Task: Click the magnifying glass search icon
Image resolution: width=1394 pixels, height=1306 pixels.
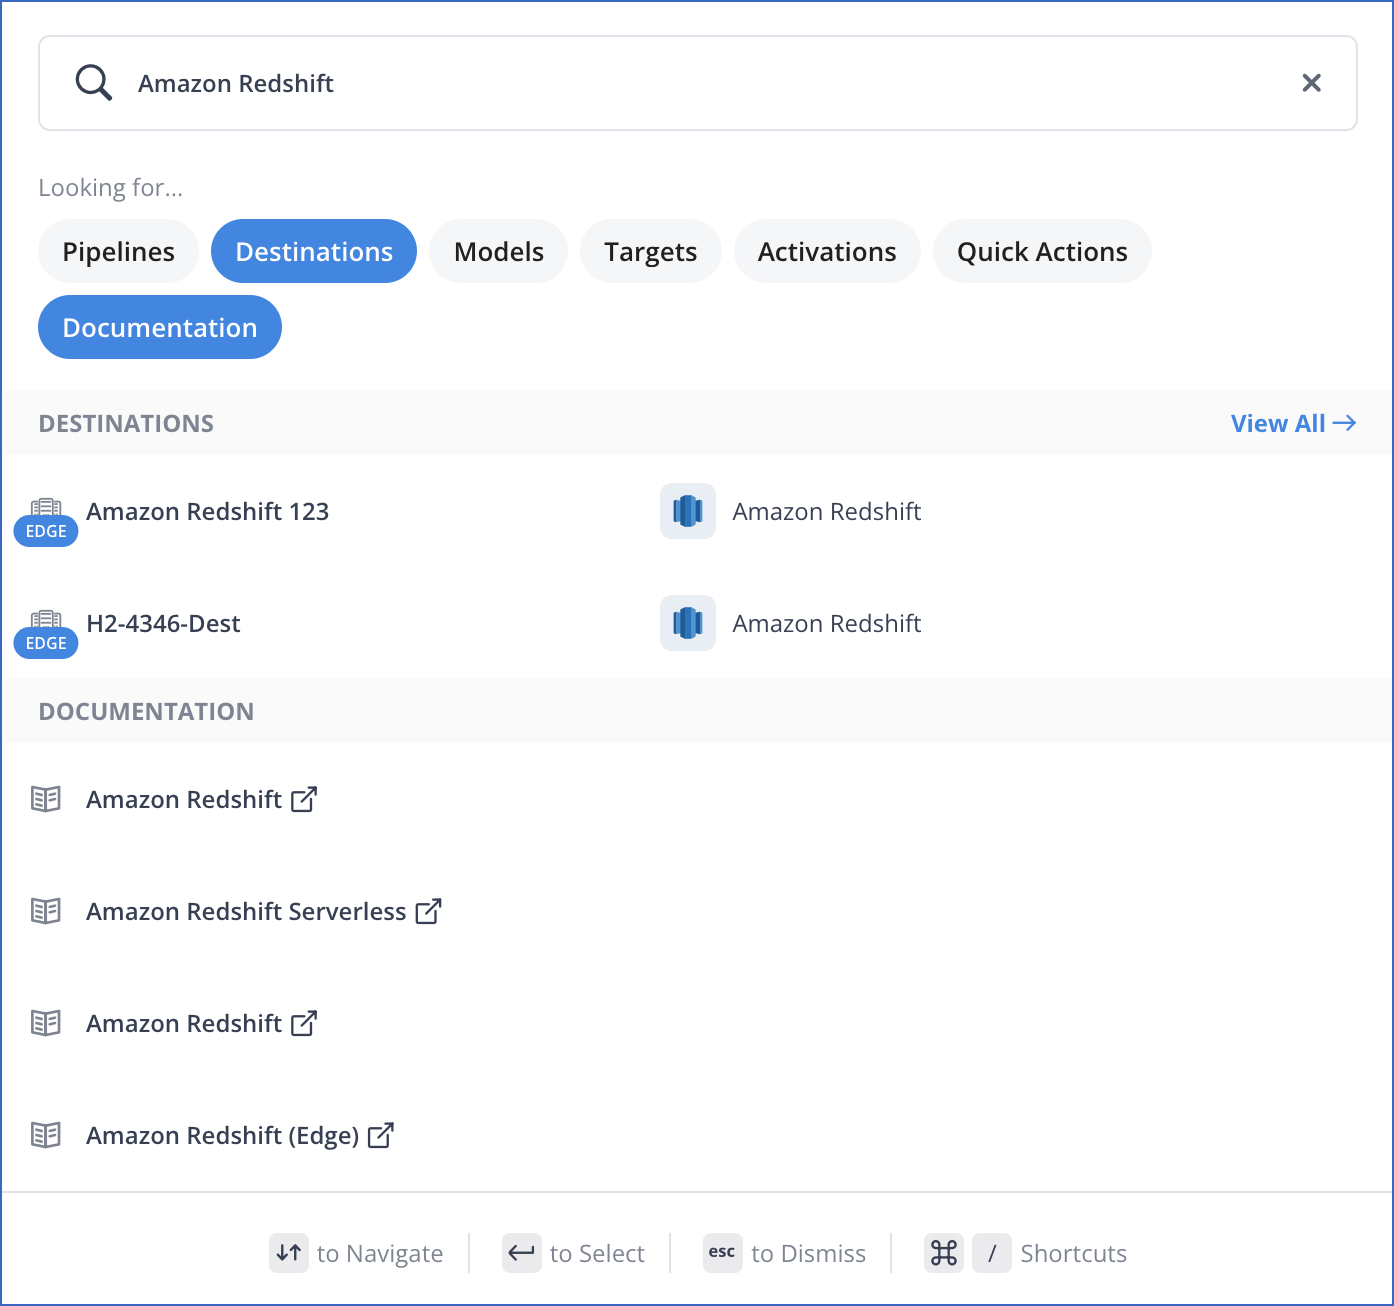Action: click(93, 83)
